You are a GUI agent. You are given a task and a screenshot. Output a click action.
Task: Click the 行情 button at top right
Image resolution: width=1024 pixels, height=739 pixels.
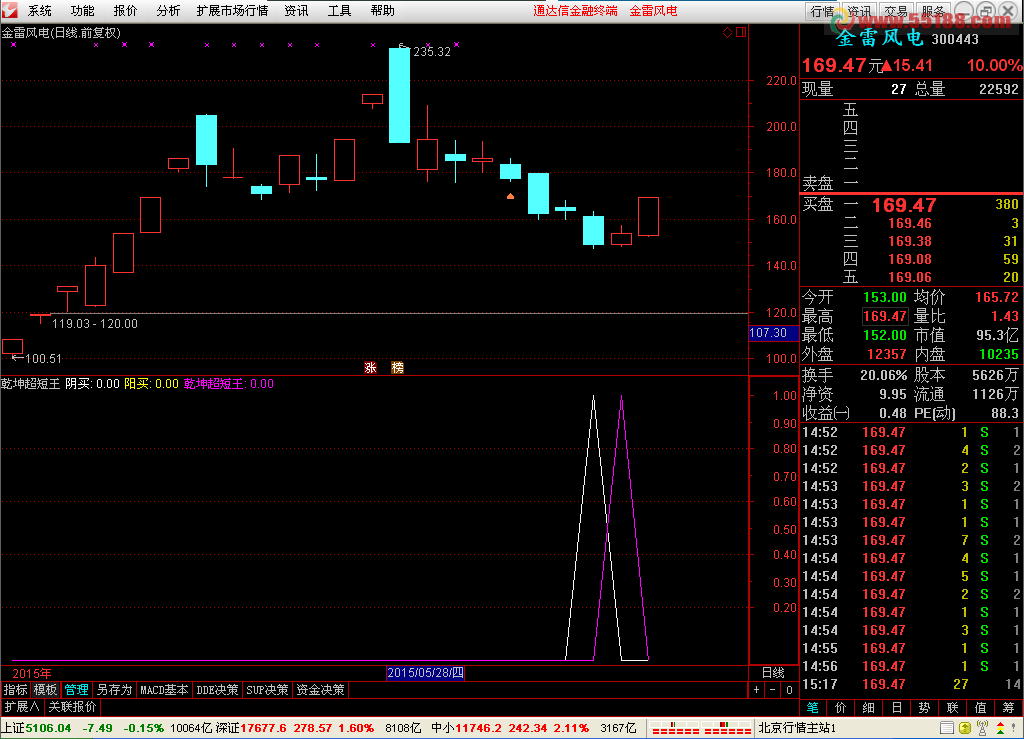coord(822,11)
